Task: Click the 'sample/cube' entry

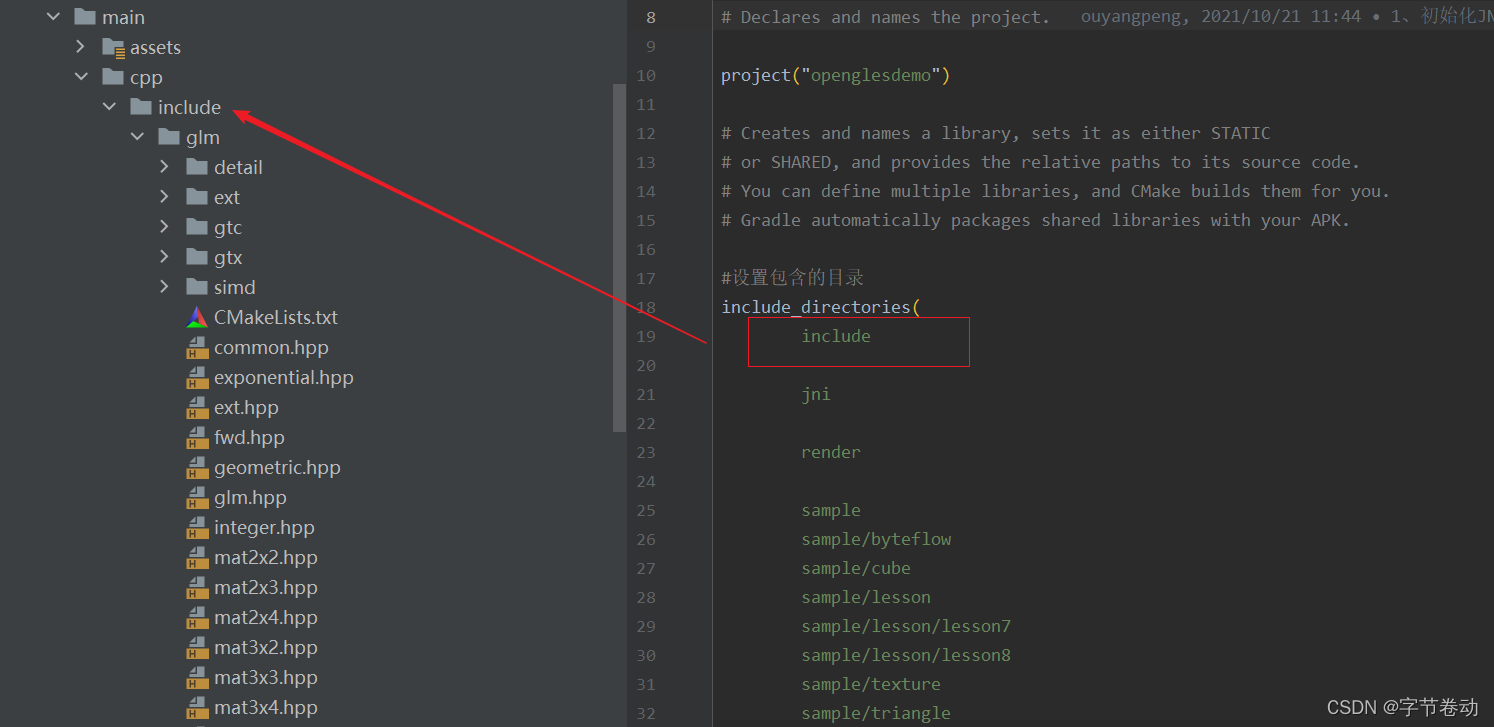Action: tap(856, 568)
